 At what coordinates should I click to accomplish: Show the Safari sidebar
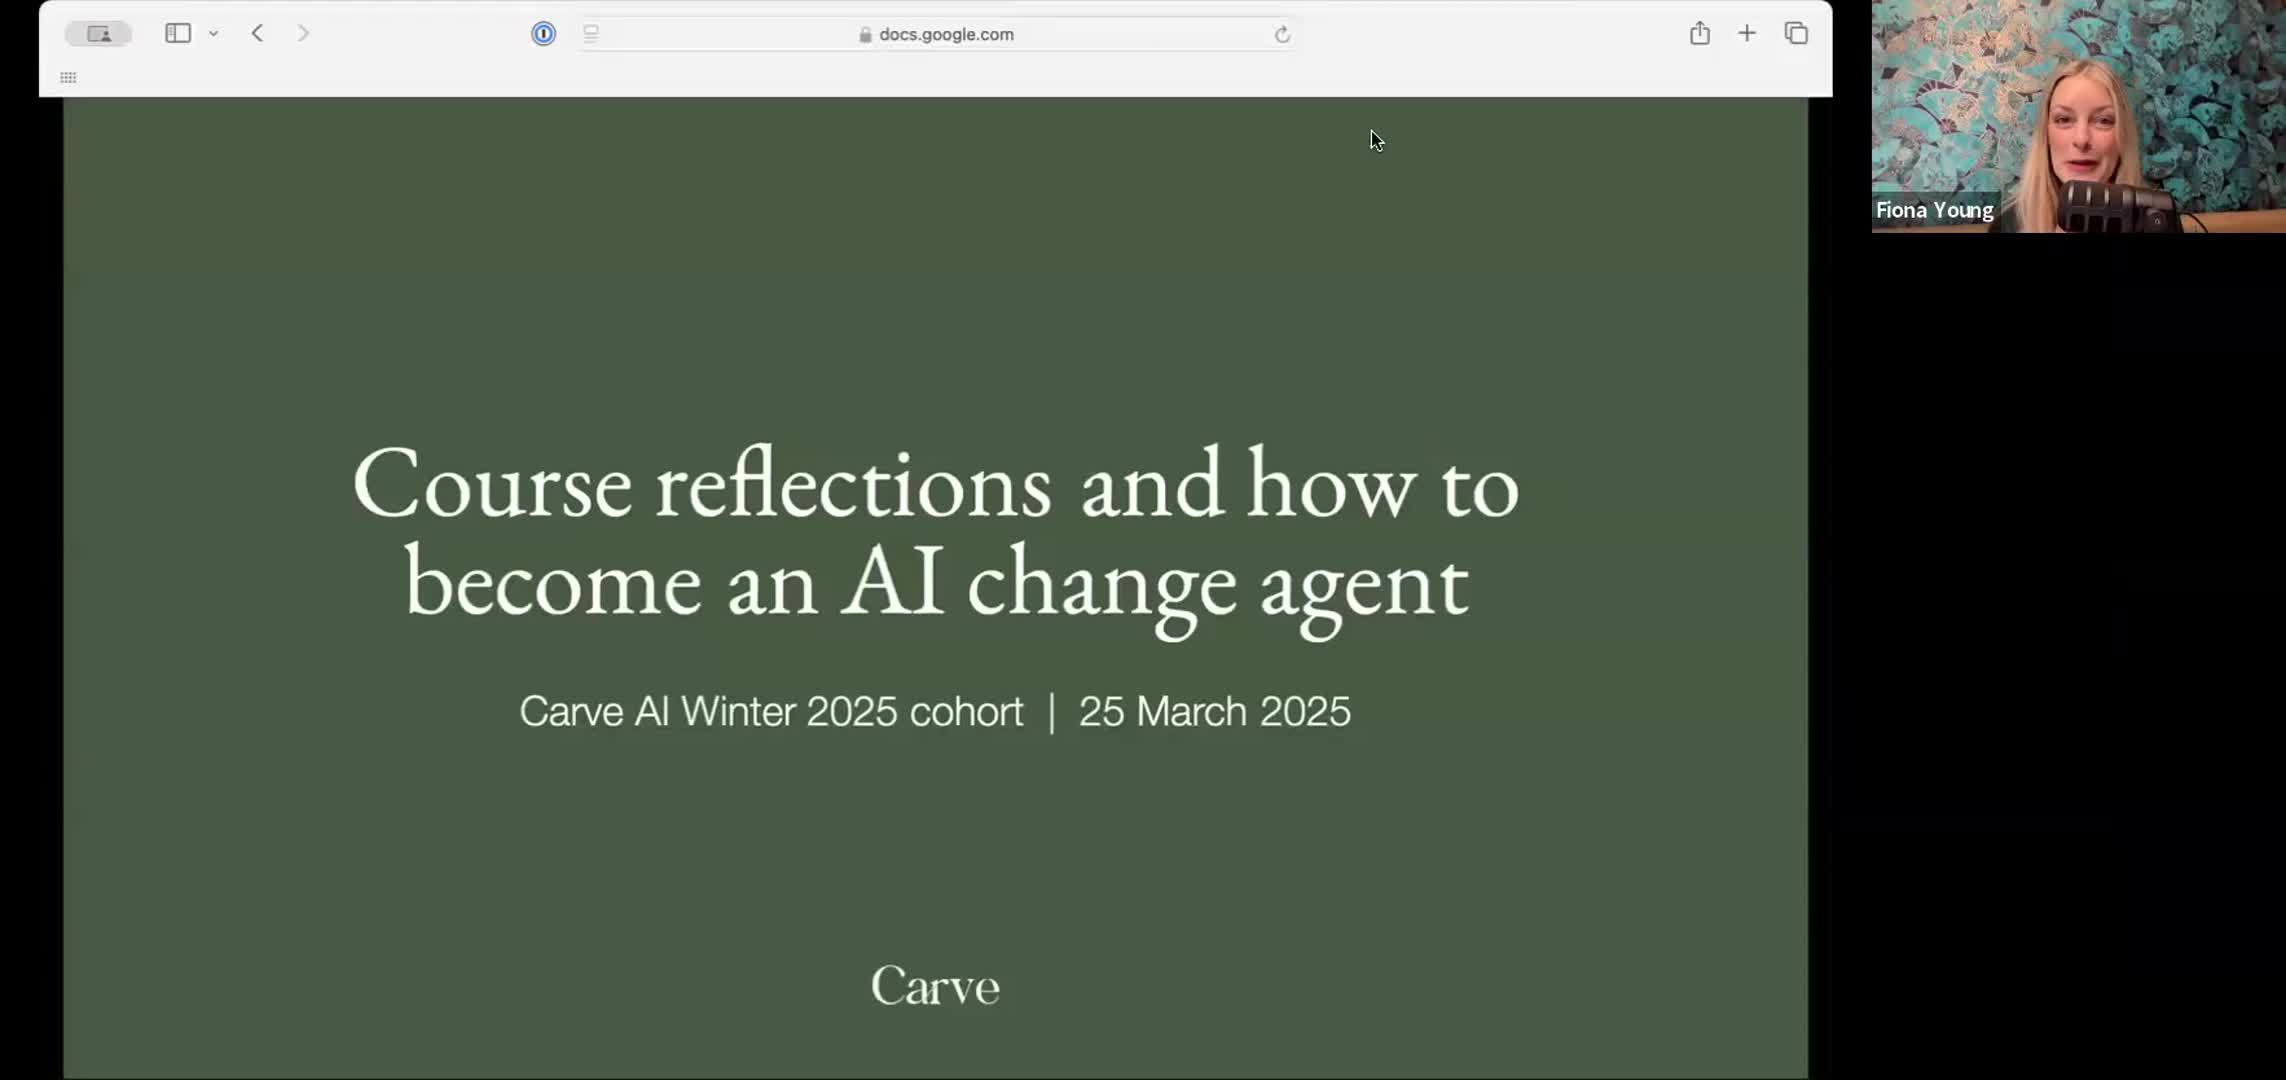[x=177, y=34]
